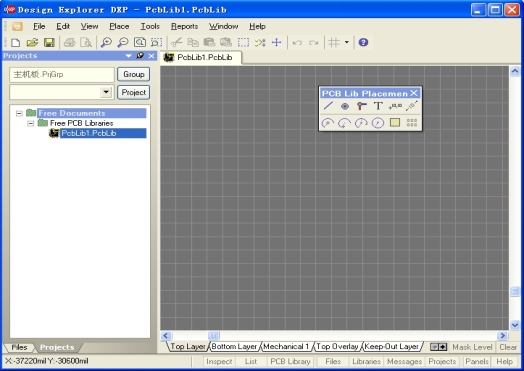This screenshot has height=371, width=524.
Task: Zoom to selected area icon
Action: click(x=156, y=42)
